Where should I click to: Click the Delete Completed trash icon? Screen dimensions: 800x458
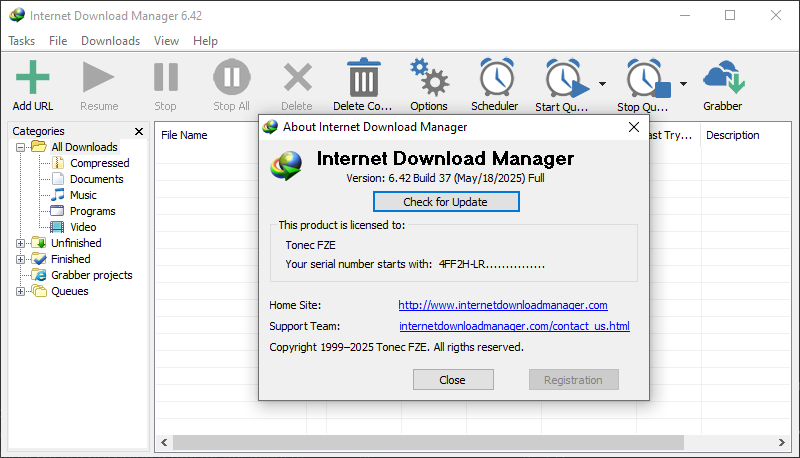click(x=364, y=77)
